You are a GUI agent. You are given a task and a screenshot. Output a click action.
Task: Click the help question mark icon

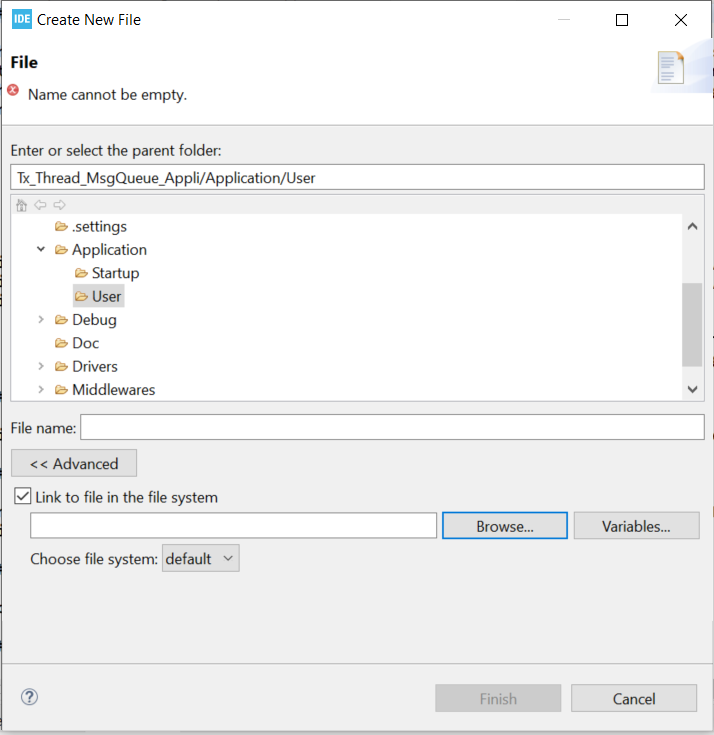[x=29, y=697]
